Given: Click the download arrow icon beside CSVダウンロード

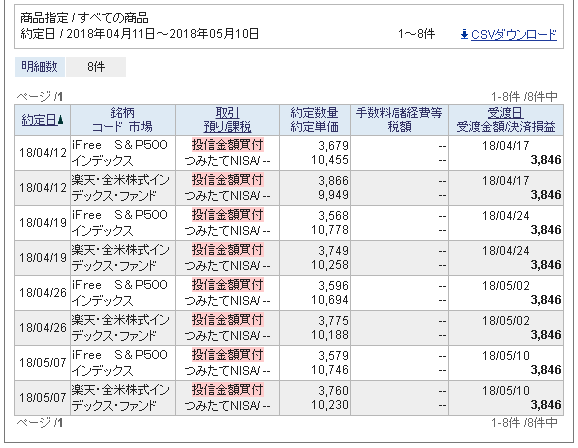Looking at the screenshot, I should tap(464, 34).
